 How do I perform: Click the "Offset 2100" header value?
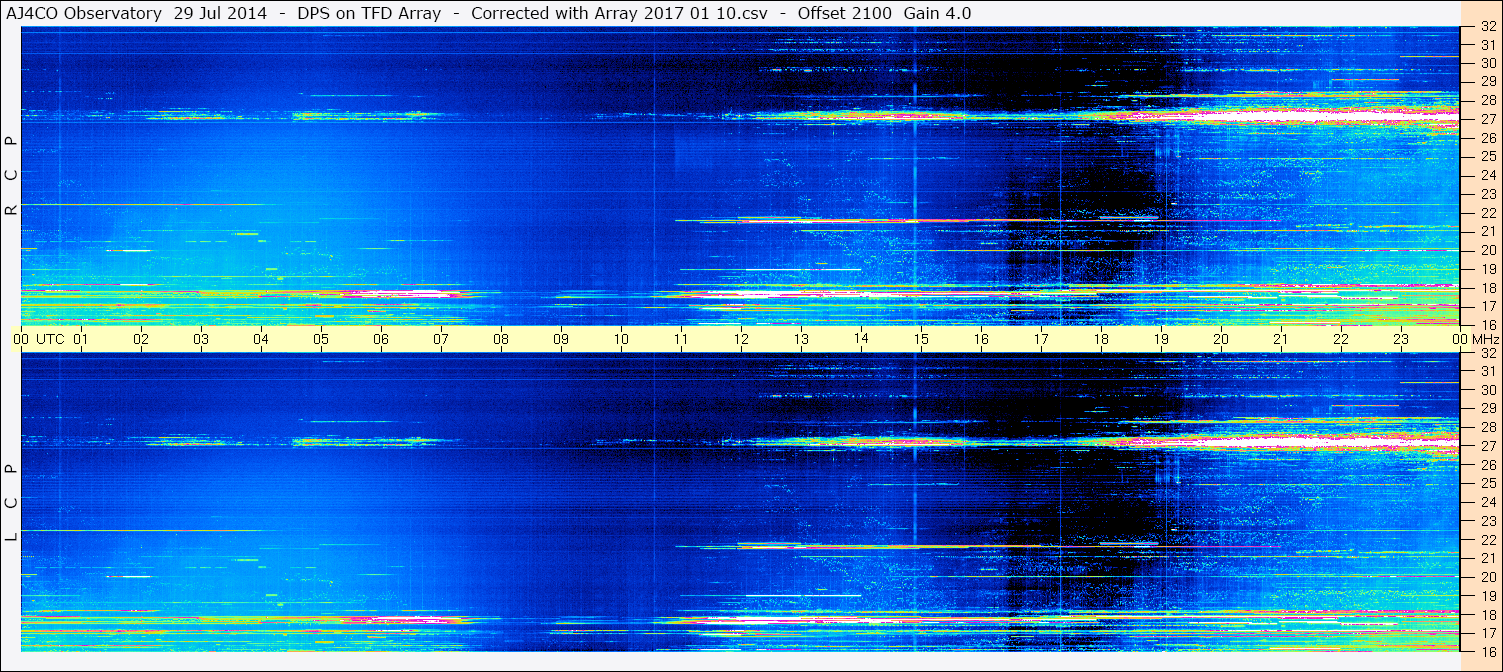[x=845, y=13]
